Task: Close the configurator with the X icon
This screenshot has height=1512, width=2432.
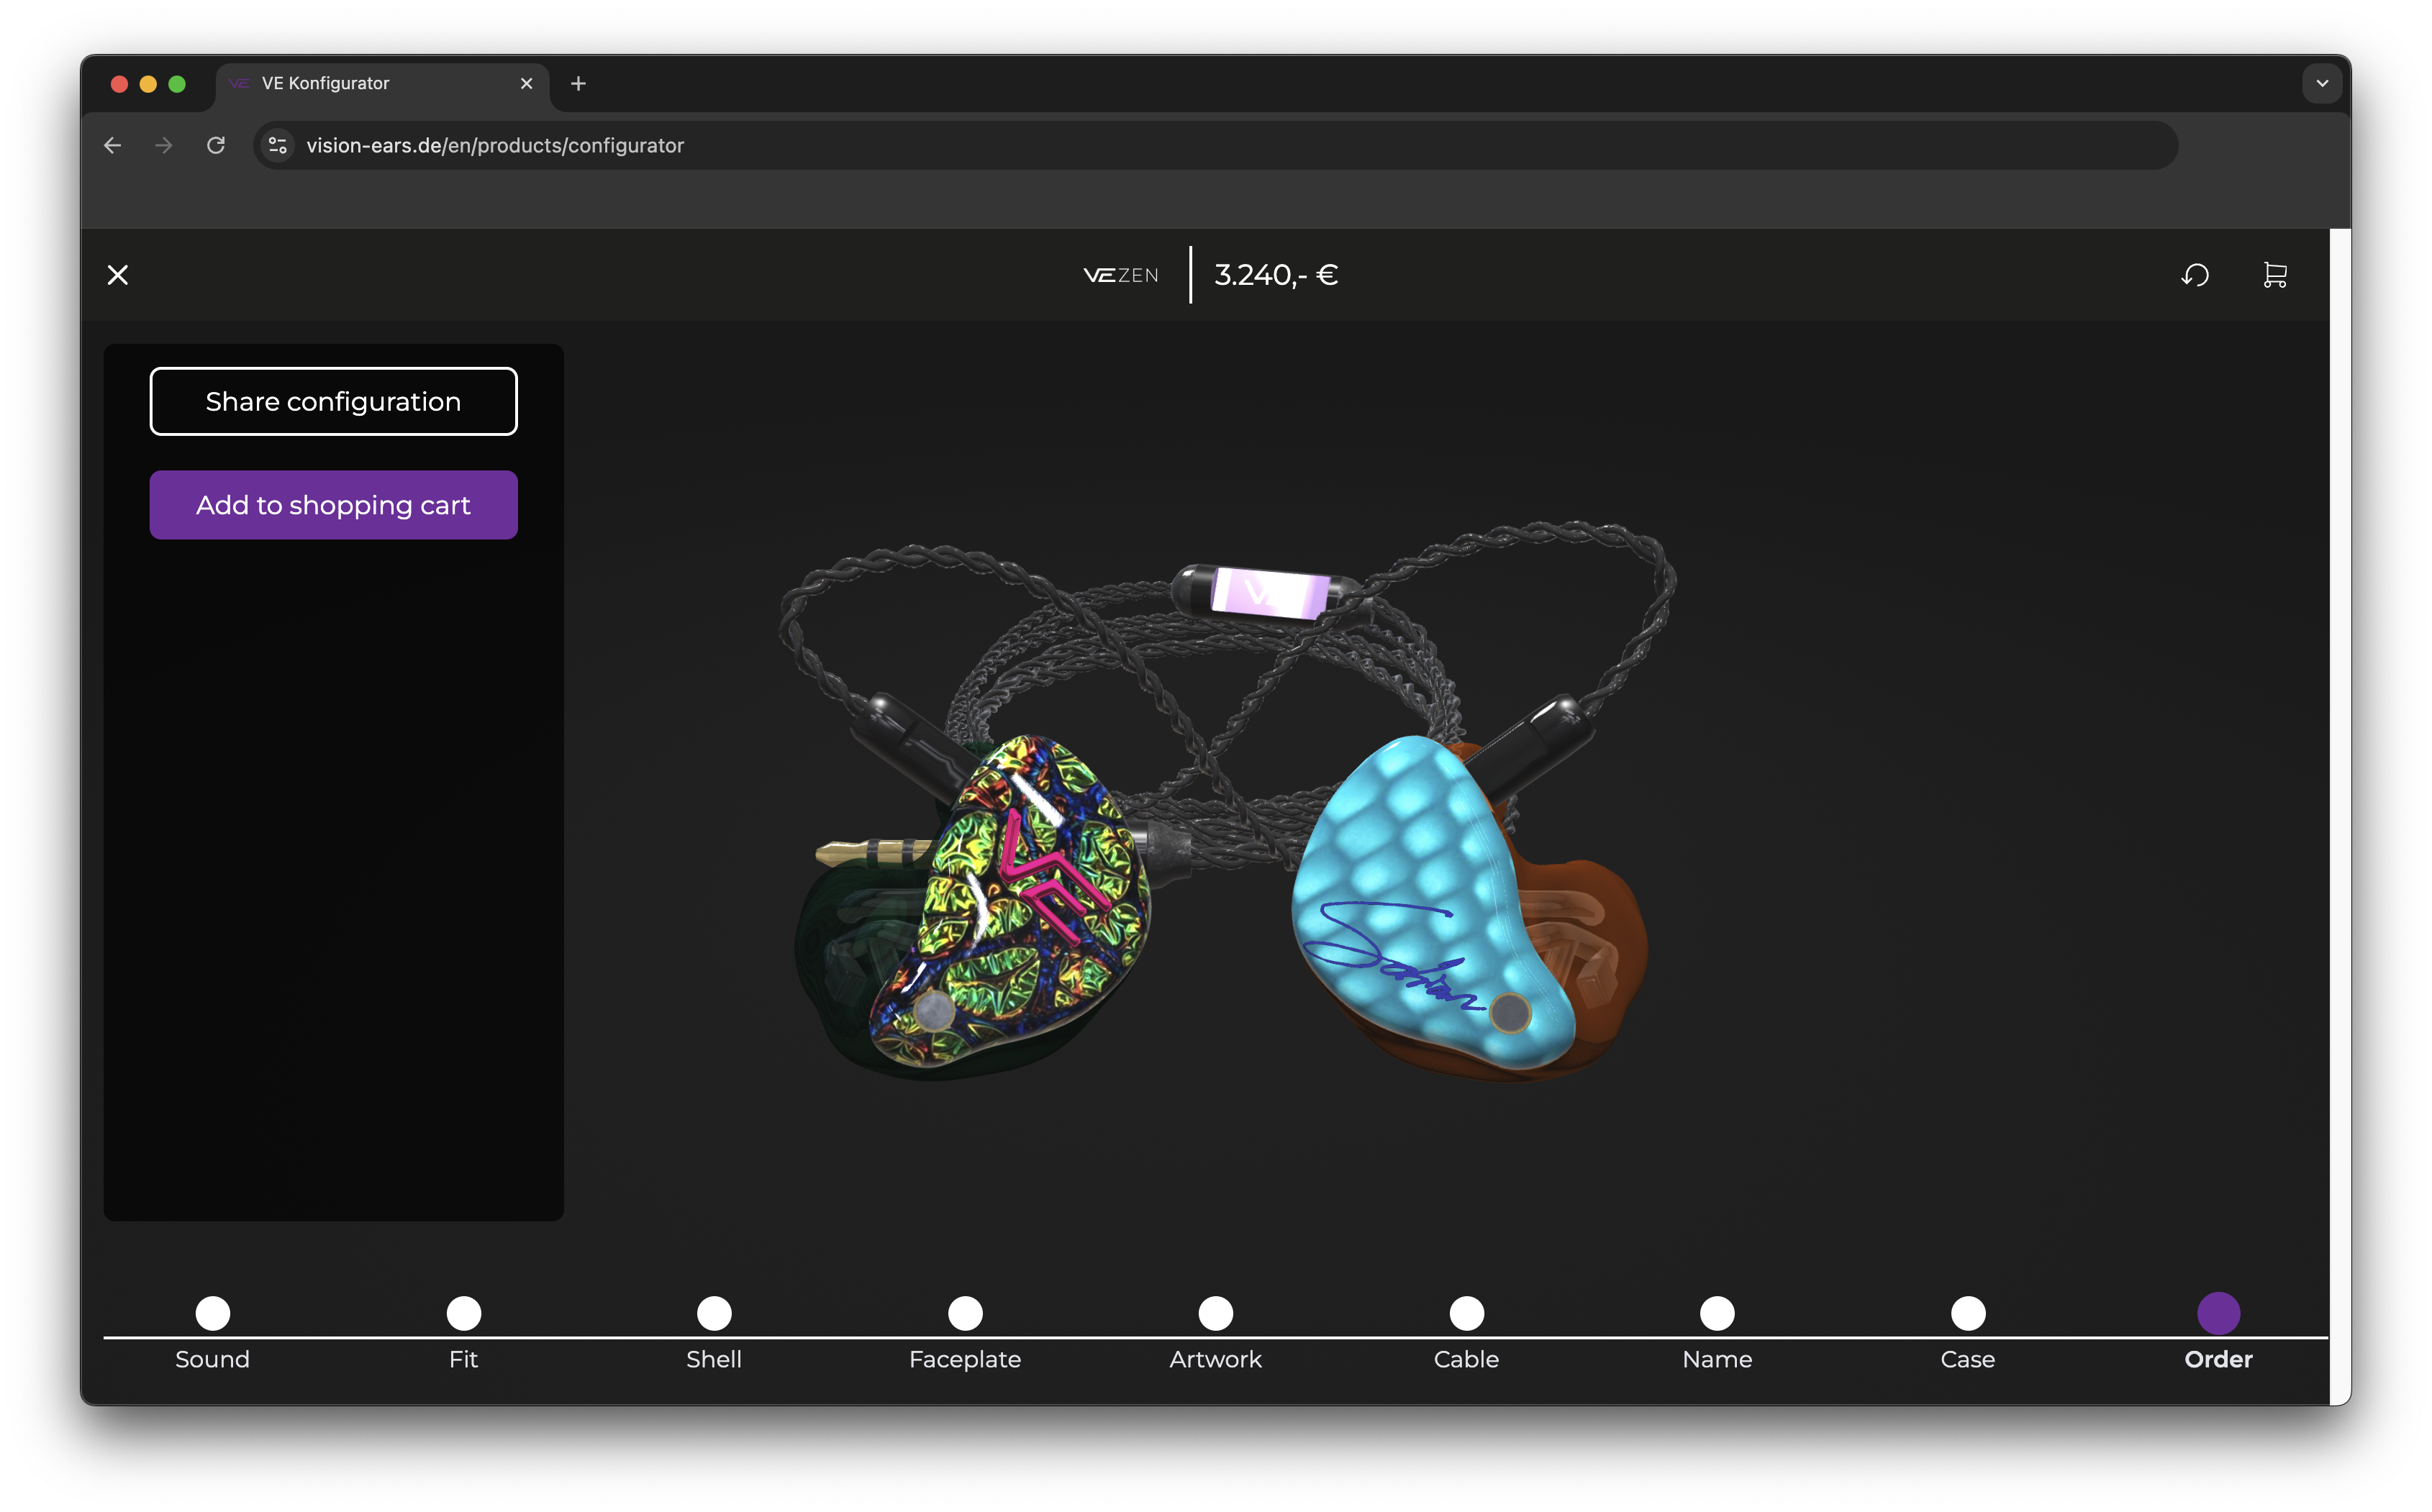Action: click(x=118, y=275)
